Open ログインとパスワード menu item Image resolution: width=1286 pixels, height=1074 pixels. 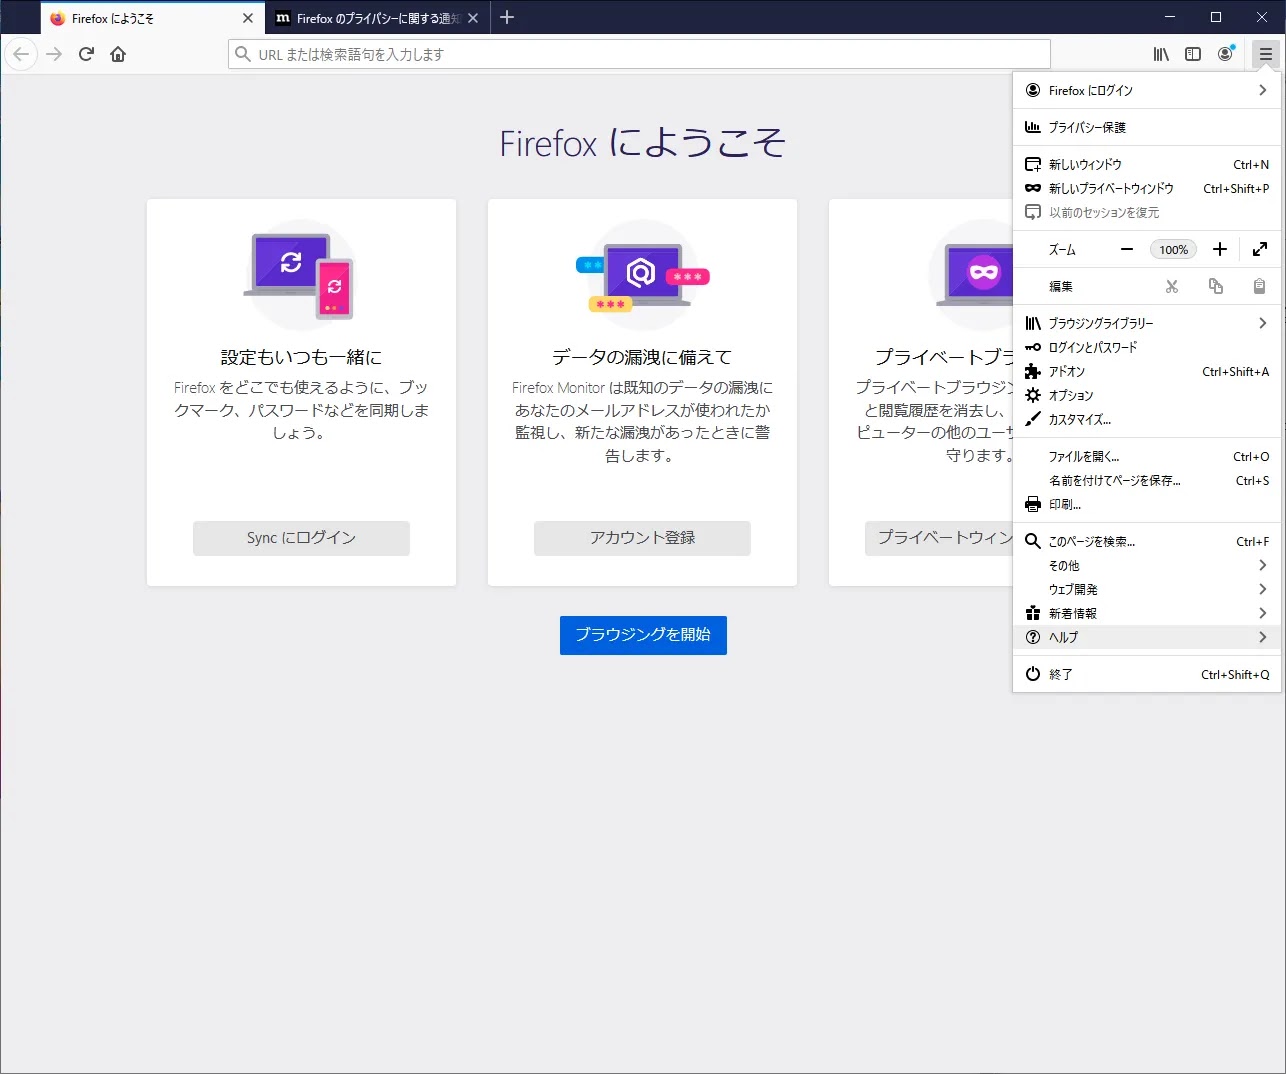1147,347
